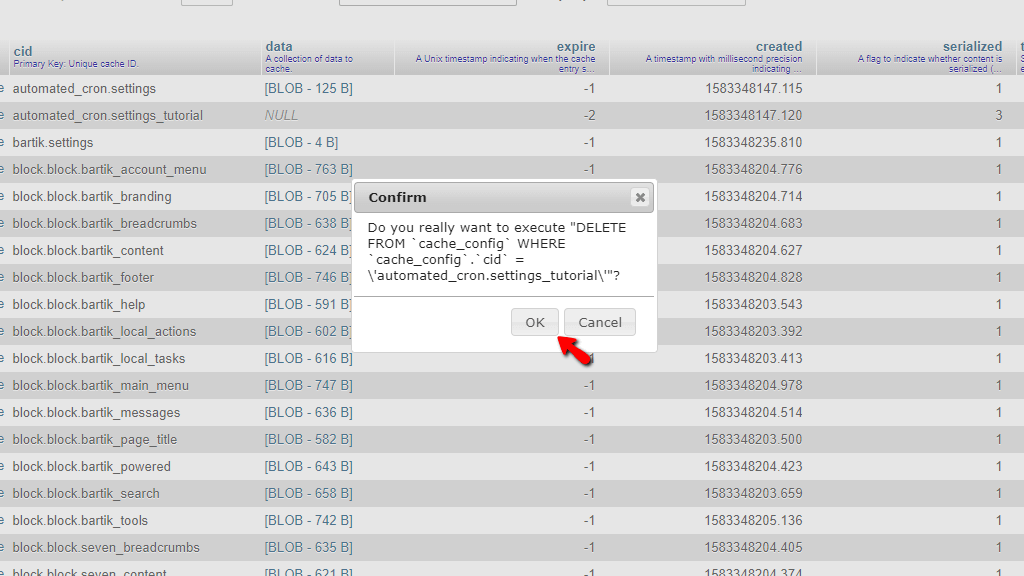Open the [BLOB - 742 B] data value
This screenshot has height=576, width=1024.
point(308,521)
